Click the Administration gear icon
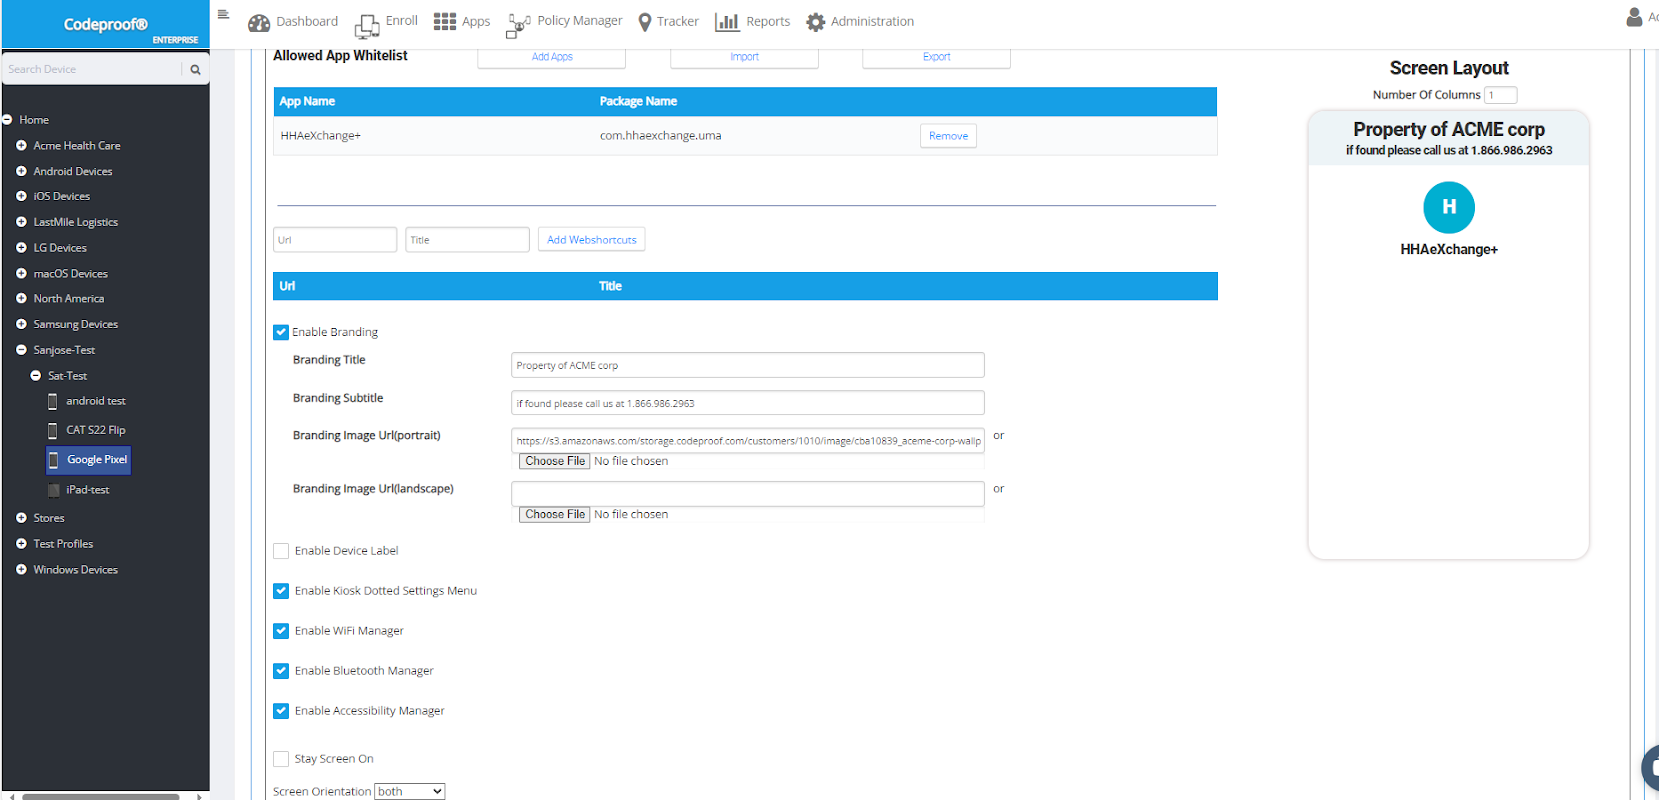Viewport: 1659px width, 800px height. click(816, 22)
